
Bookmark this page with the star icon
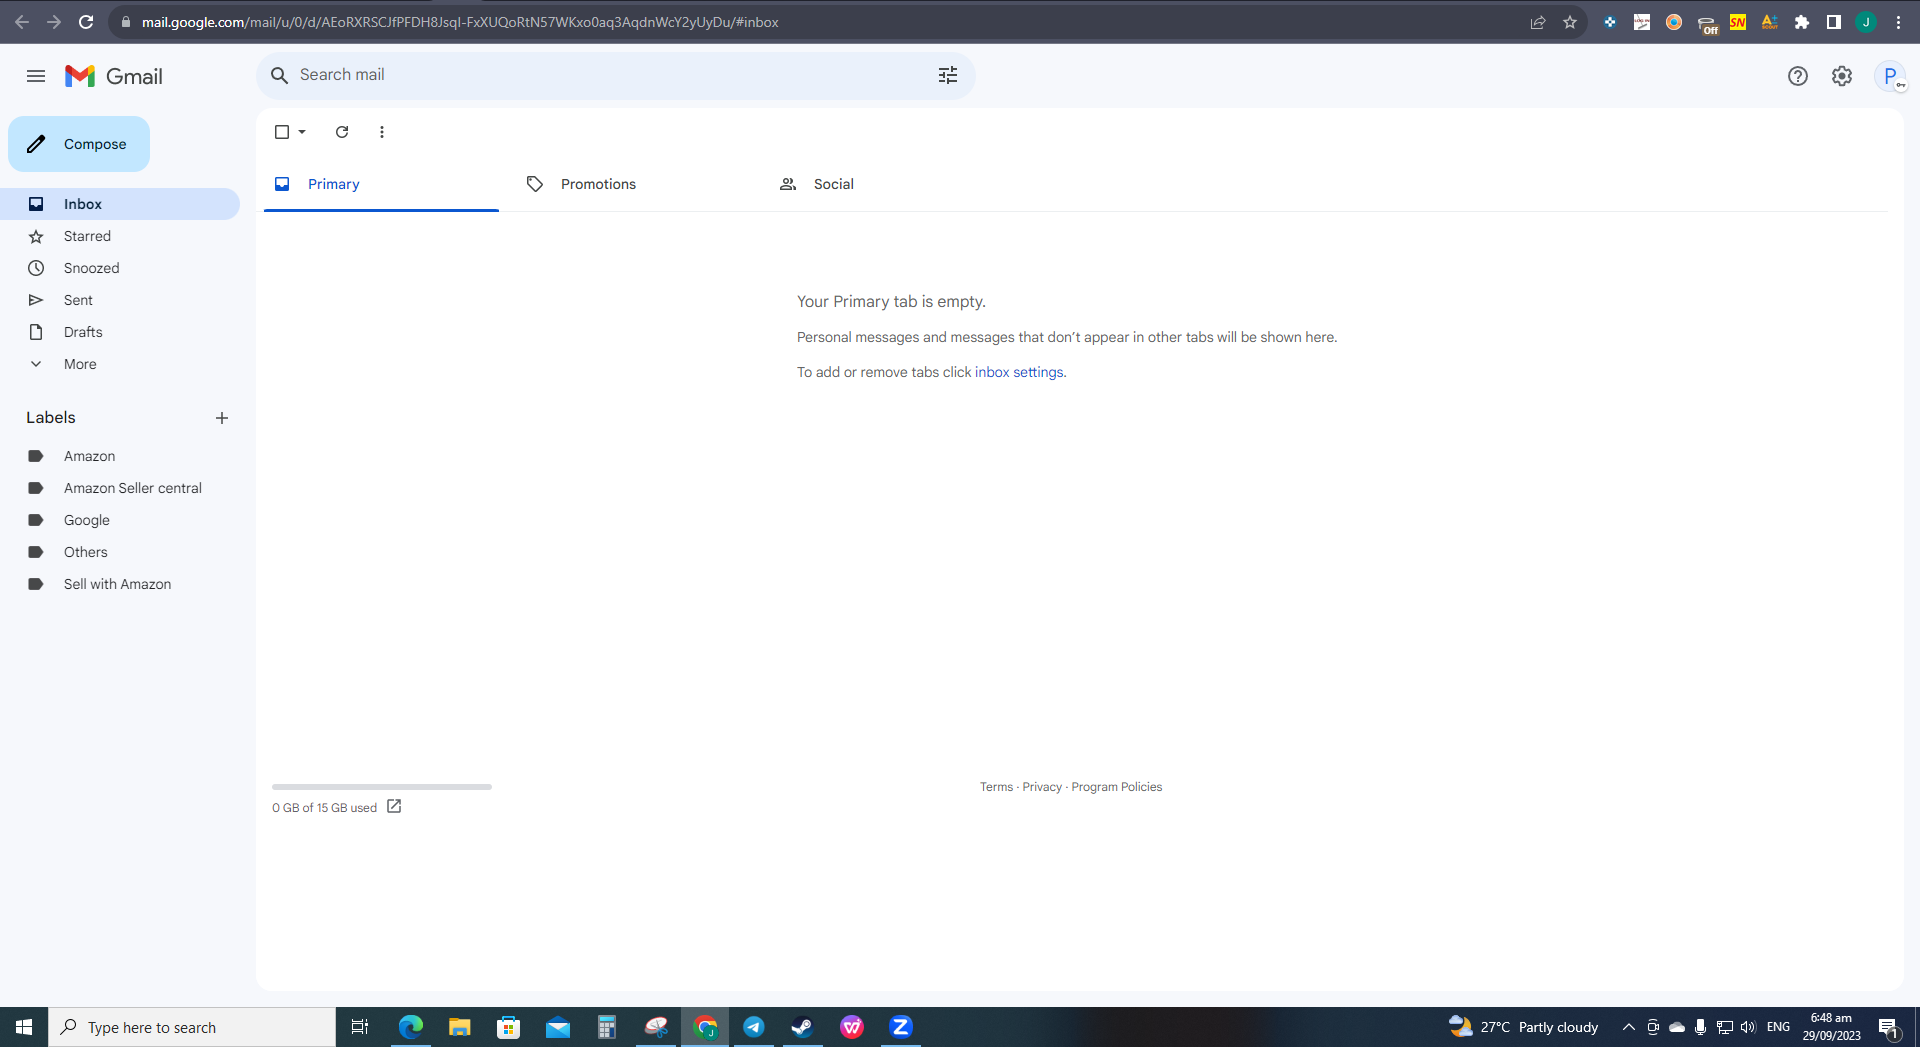coord(1570,22)
